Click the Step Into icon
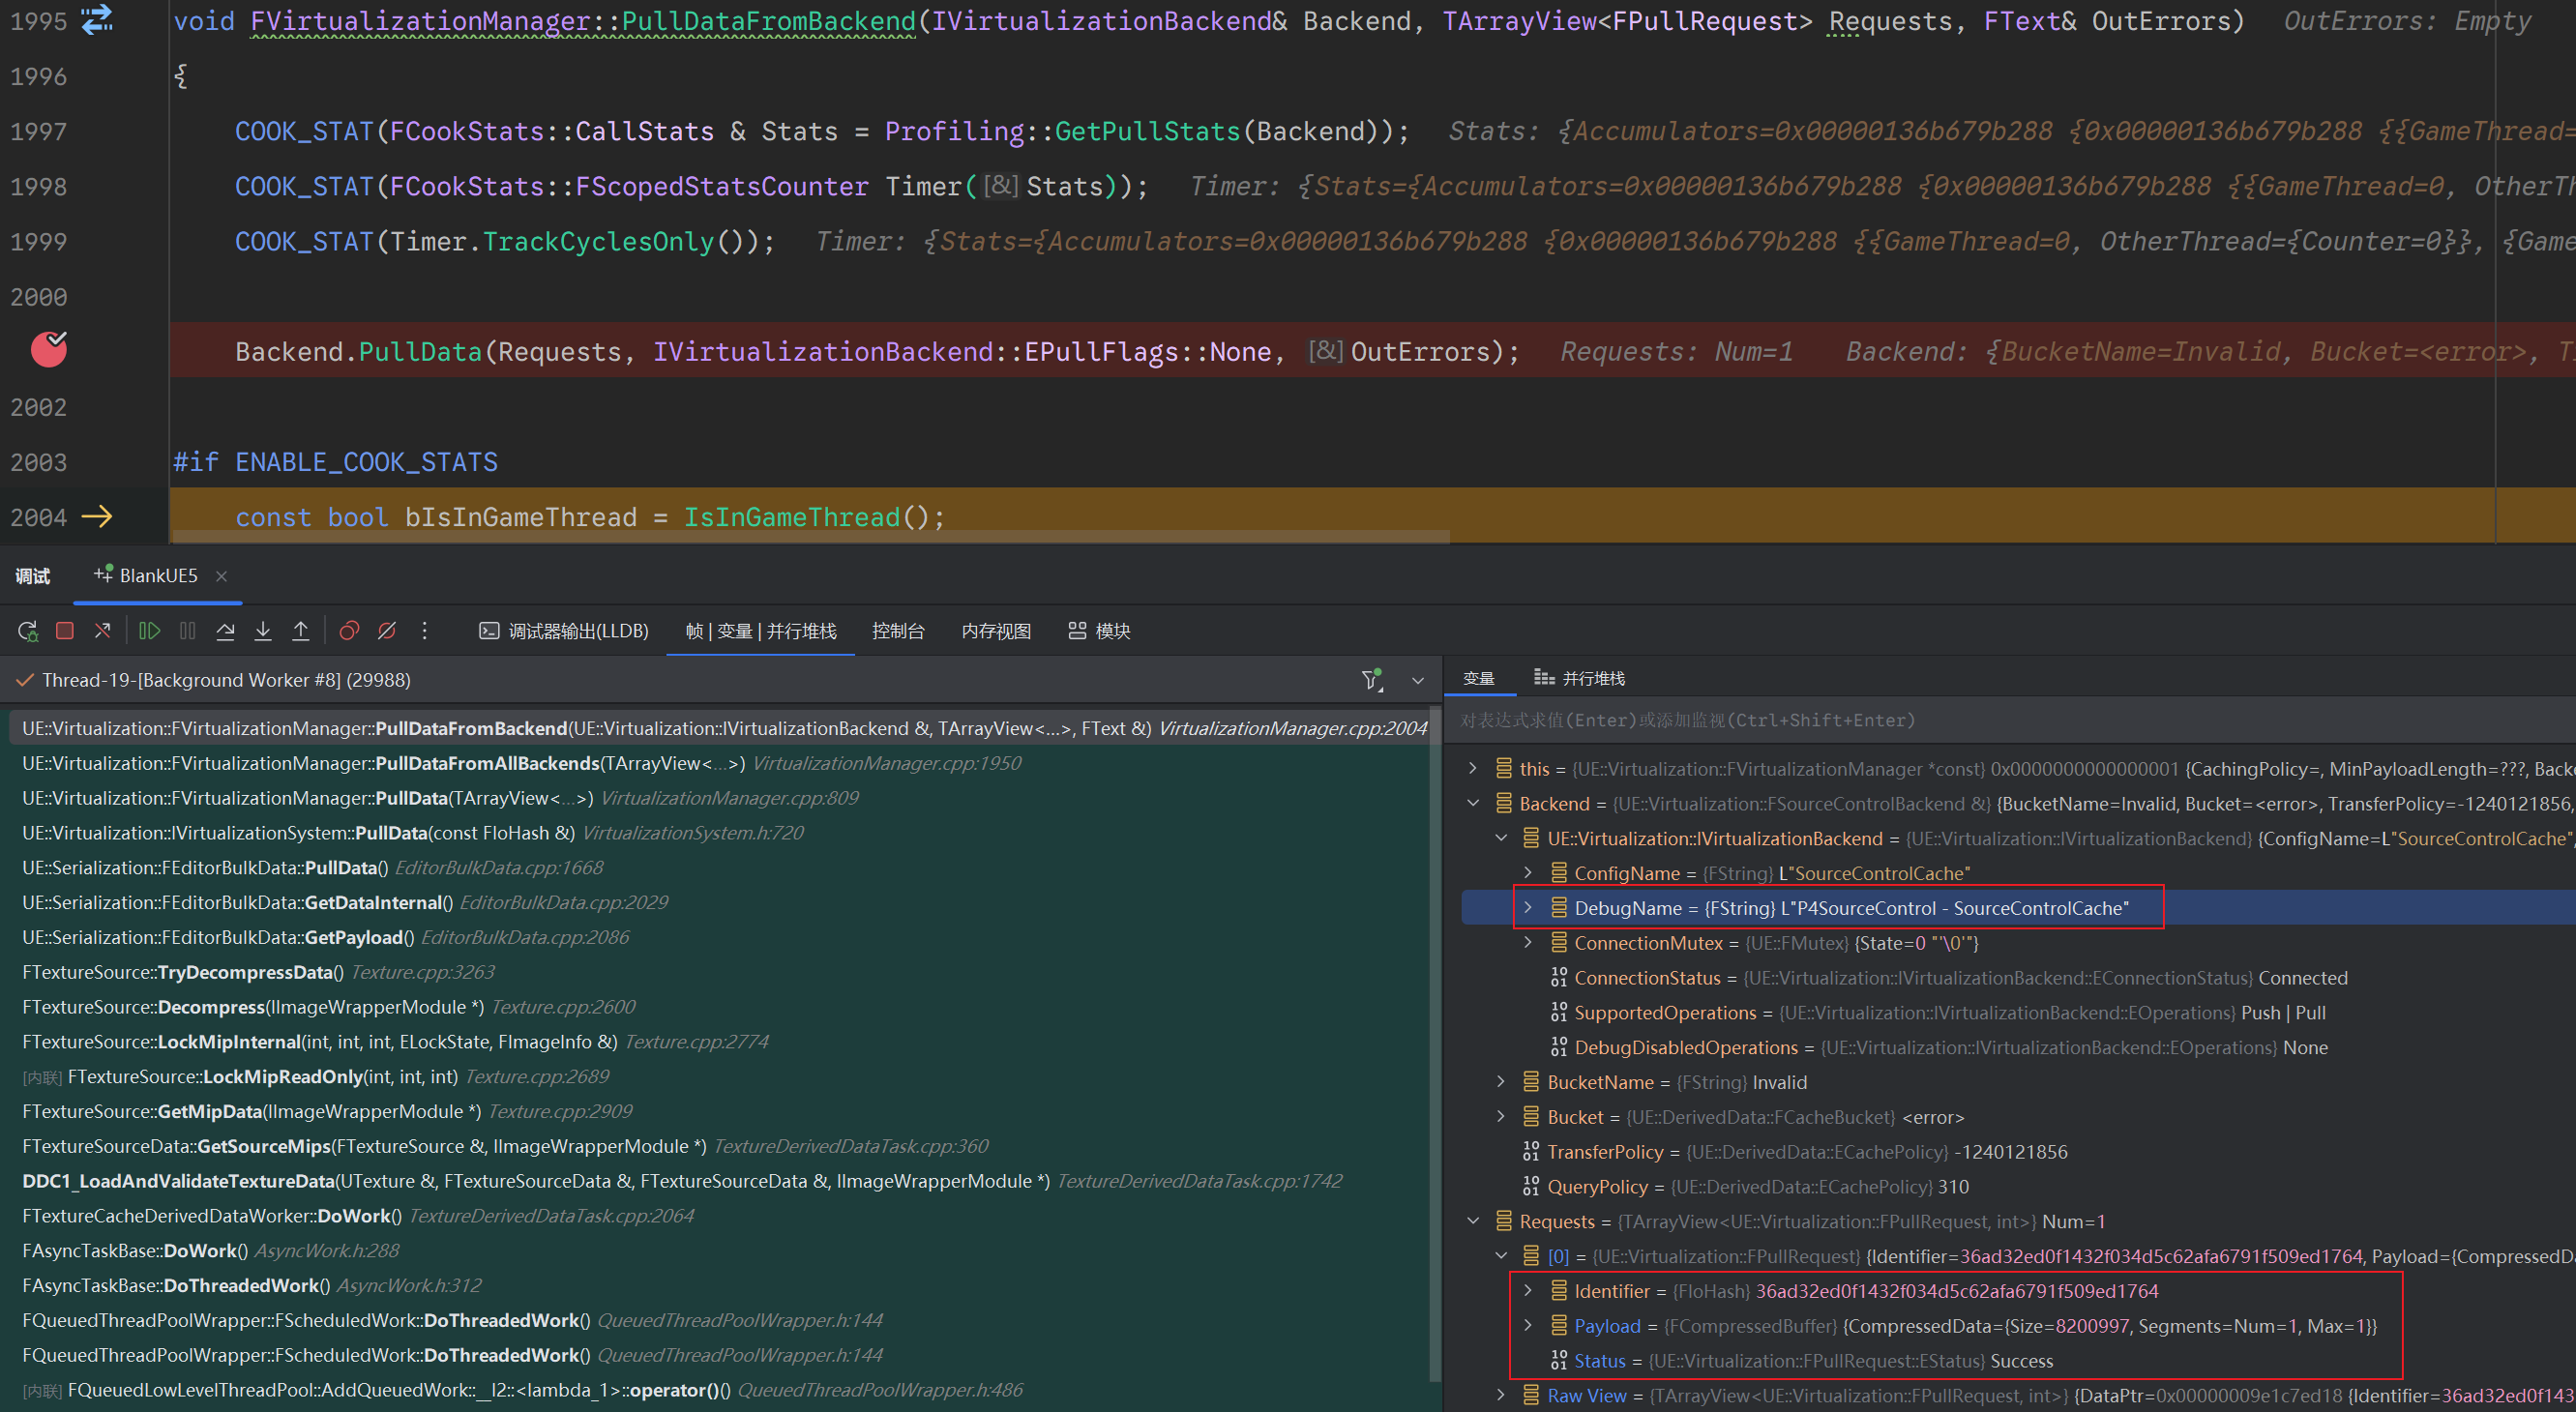 (x=263, y=631)
